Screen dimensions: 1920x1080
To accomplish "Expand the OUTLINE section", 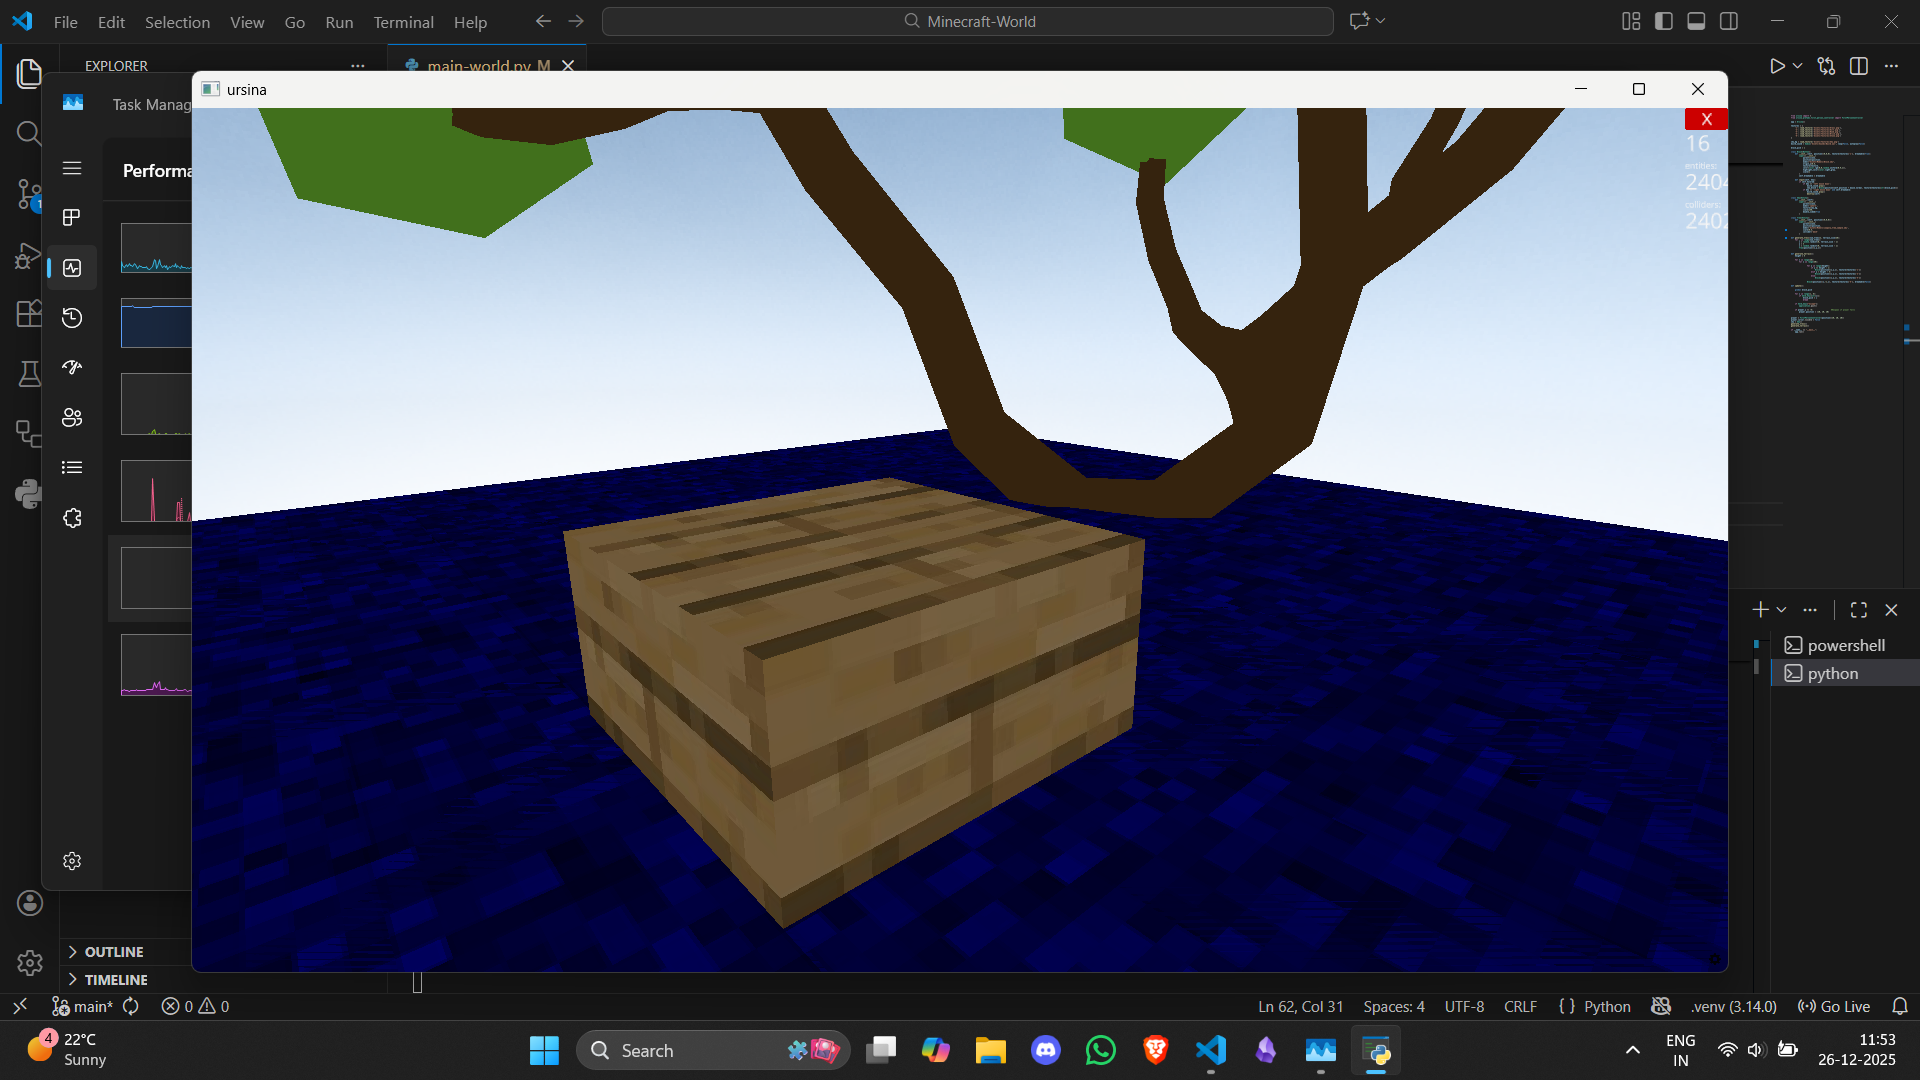I will pyautogui.click(x=113, y=951).
